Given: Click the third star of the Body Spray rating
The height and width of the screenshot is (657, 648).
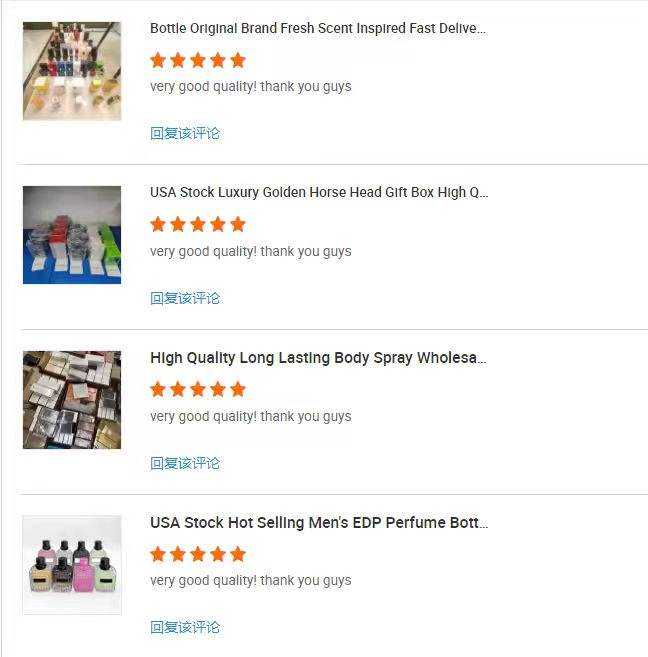Looking at the screenshot, I should 198,389.
